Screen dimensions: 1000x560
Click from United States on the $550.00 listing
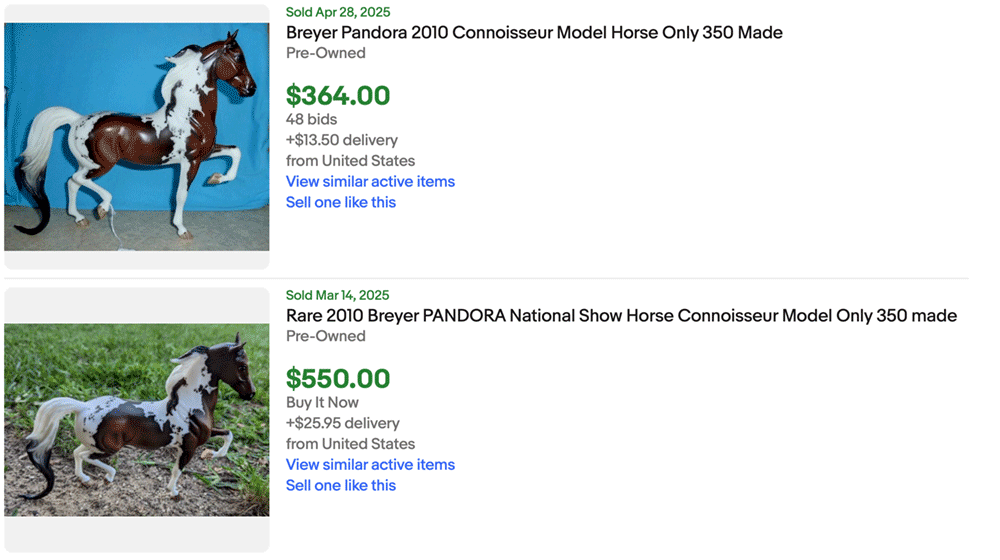click(x=350, y=444)
